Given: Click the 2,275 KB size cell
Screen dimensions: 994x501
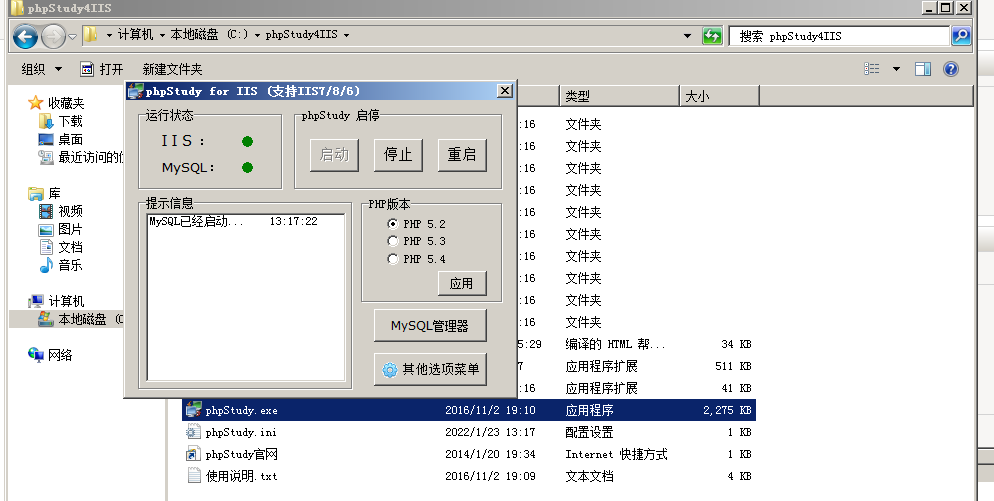Looking at the screenshot, I should pos(727,410).
